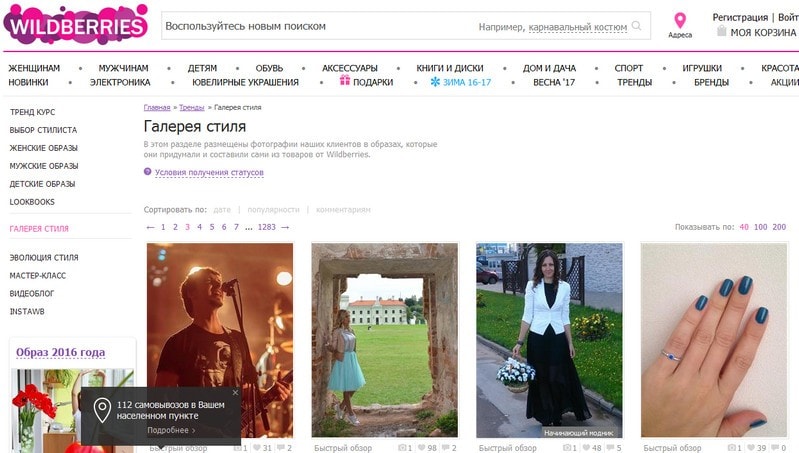799x453 pixels.
Task: Open ДЕТСКИЕ ОБРАЗЫ sidebar item
Action: tap(42, 184)
